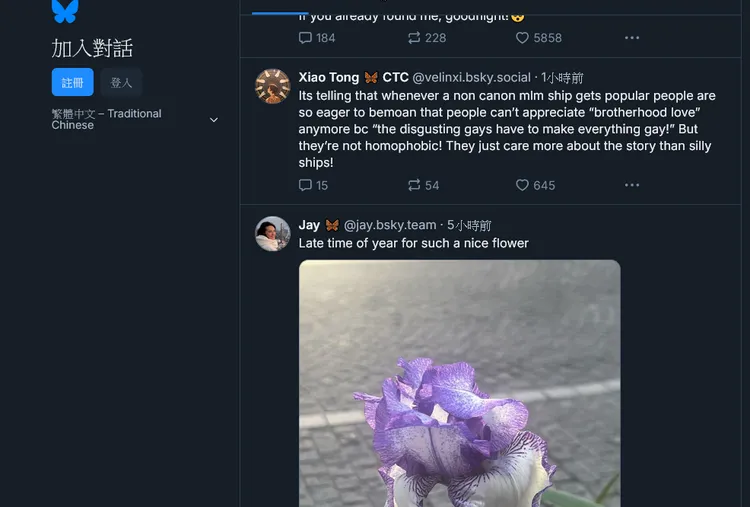Open Xiao Tong's profile avatar

pos(273,87)
